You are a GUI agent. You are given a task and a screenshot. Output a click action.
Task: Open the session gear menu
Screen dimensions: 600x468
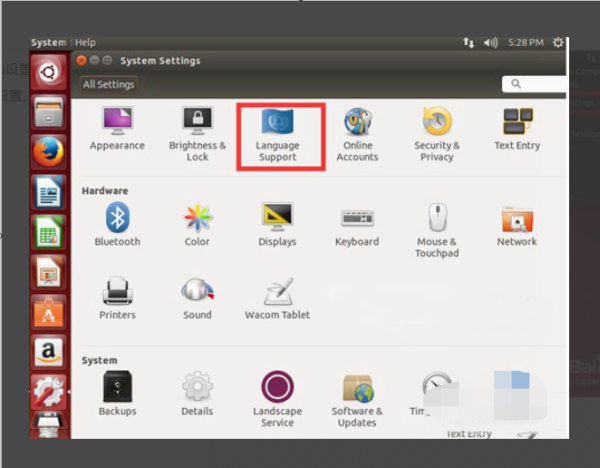coord(558,42)
